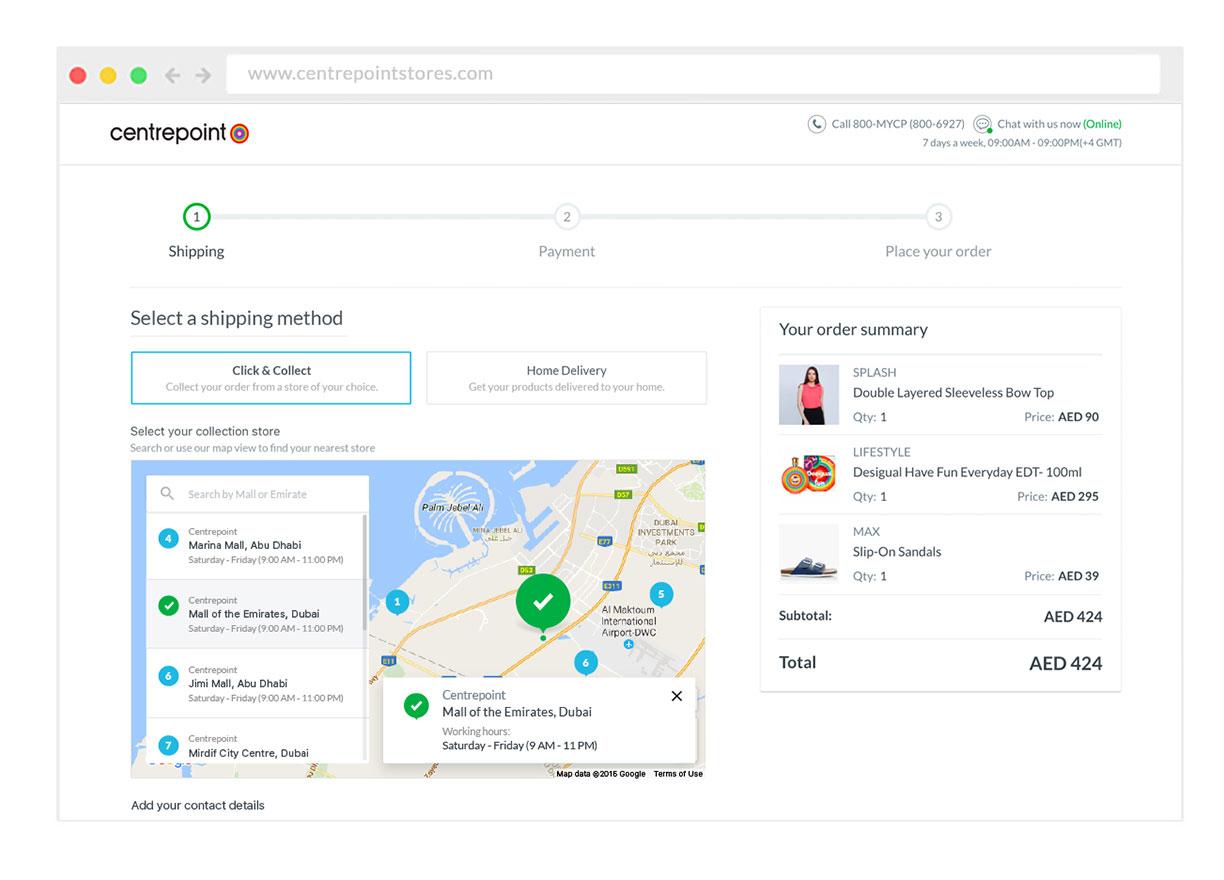This screenshot has height=880, width=1224.
Task: Close the Mall of the Emirates map popup
Action: click(x=676, y=695)
